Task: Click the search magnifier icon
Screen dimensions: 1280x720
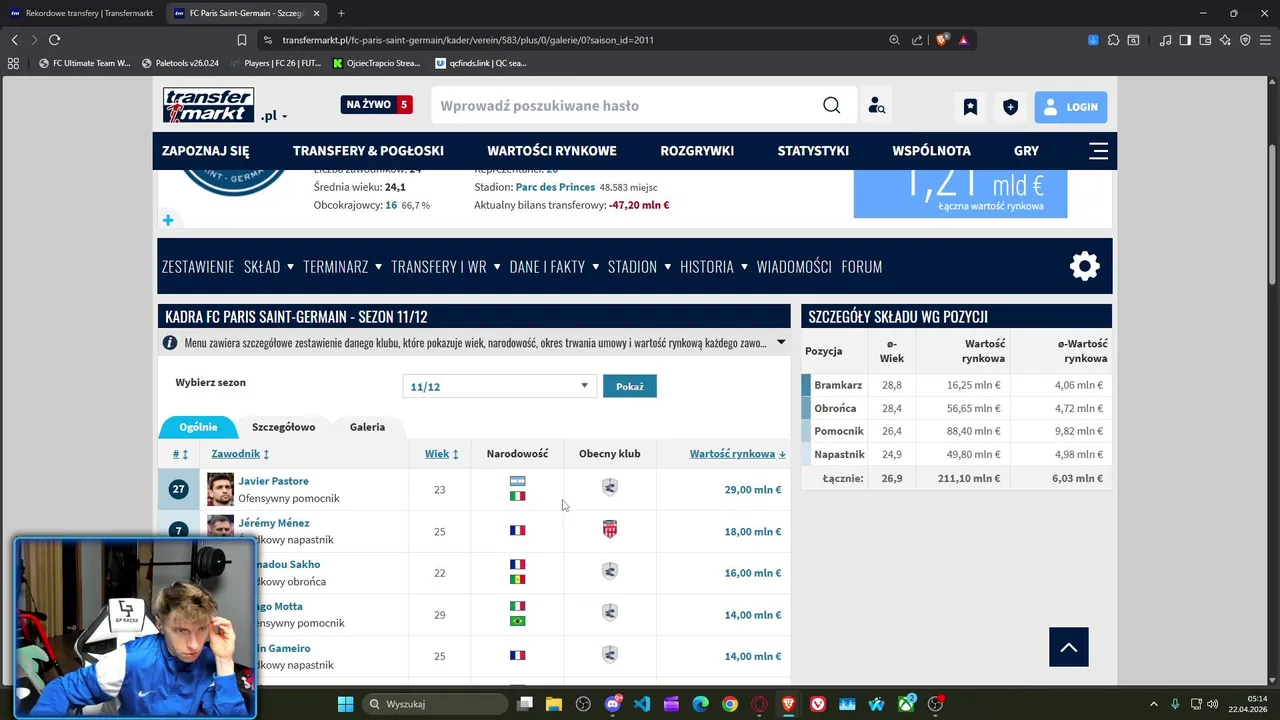Action: 832,106
